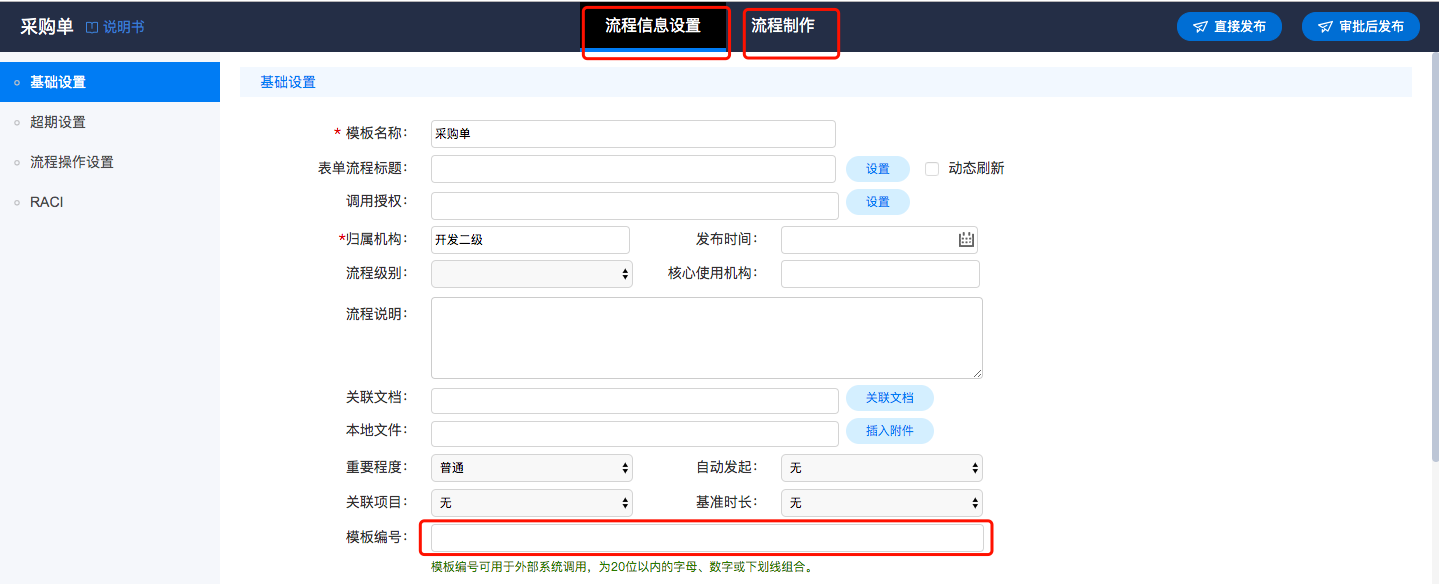
Task: Click the 基础设置 section heading
Action: (x=288, y=82)
